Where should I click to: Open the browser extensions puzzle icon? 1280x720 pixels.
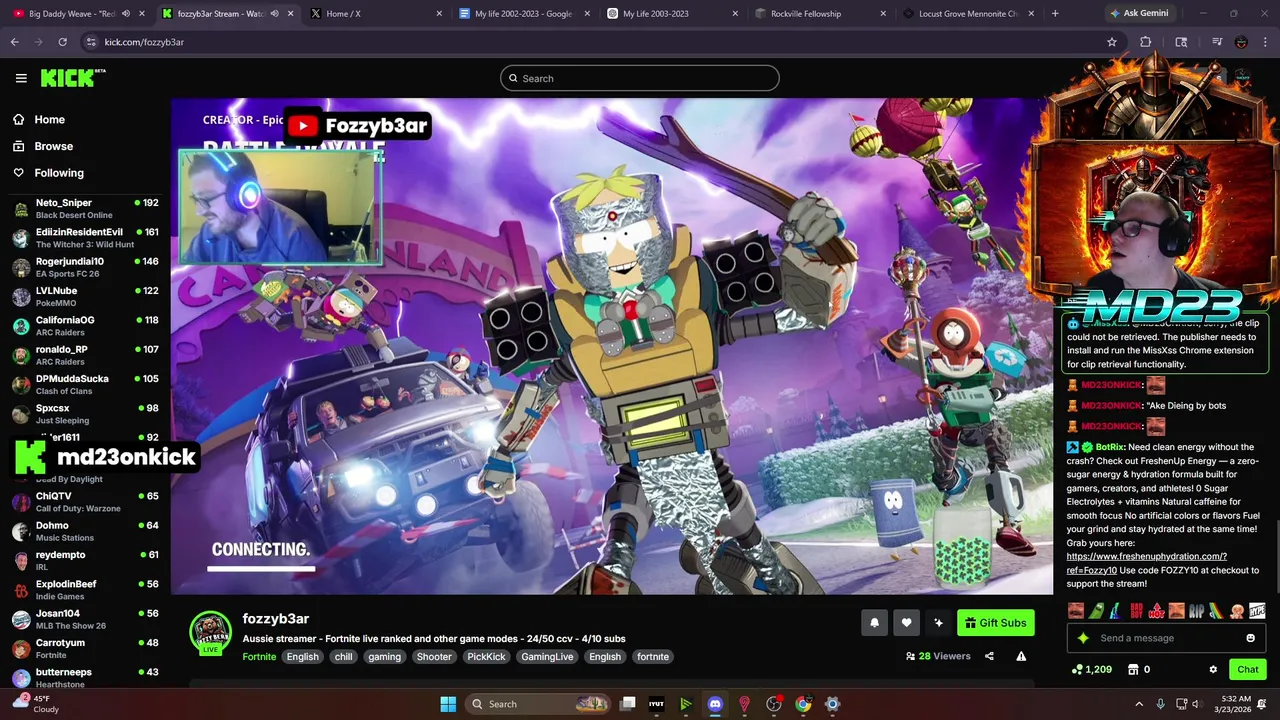[1146, 42]
